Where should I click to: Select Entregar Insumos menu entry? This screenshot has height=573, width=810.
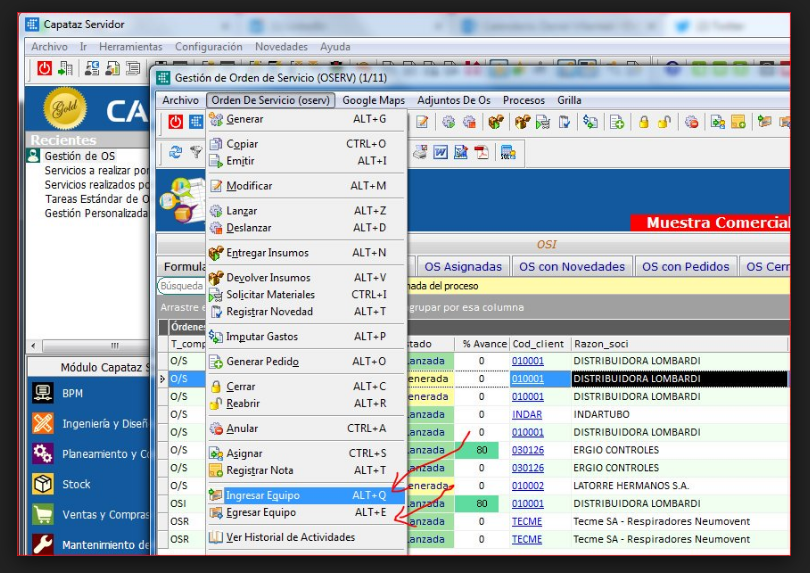tap(306, 253)
